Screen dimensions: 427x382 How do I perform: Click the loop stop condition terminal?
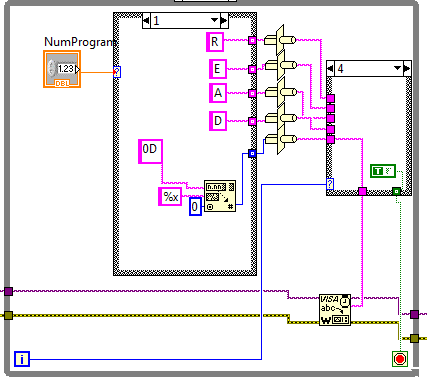(400, 359)
